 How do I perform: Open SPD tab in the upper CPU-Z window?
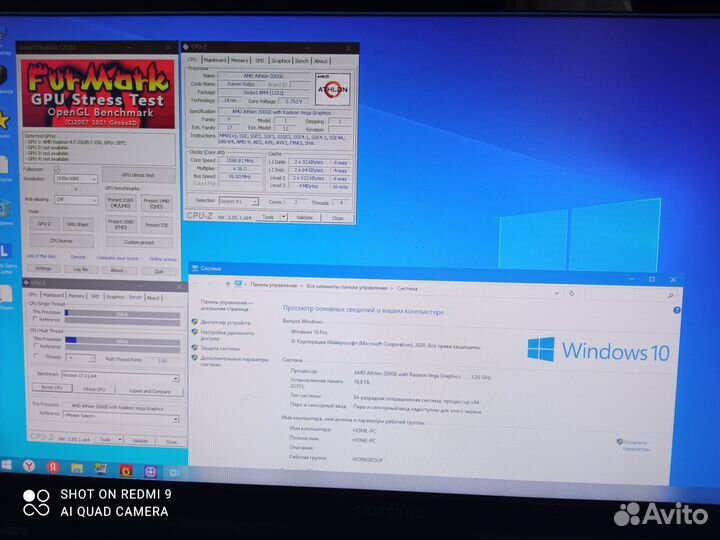260,61
